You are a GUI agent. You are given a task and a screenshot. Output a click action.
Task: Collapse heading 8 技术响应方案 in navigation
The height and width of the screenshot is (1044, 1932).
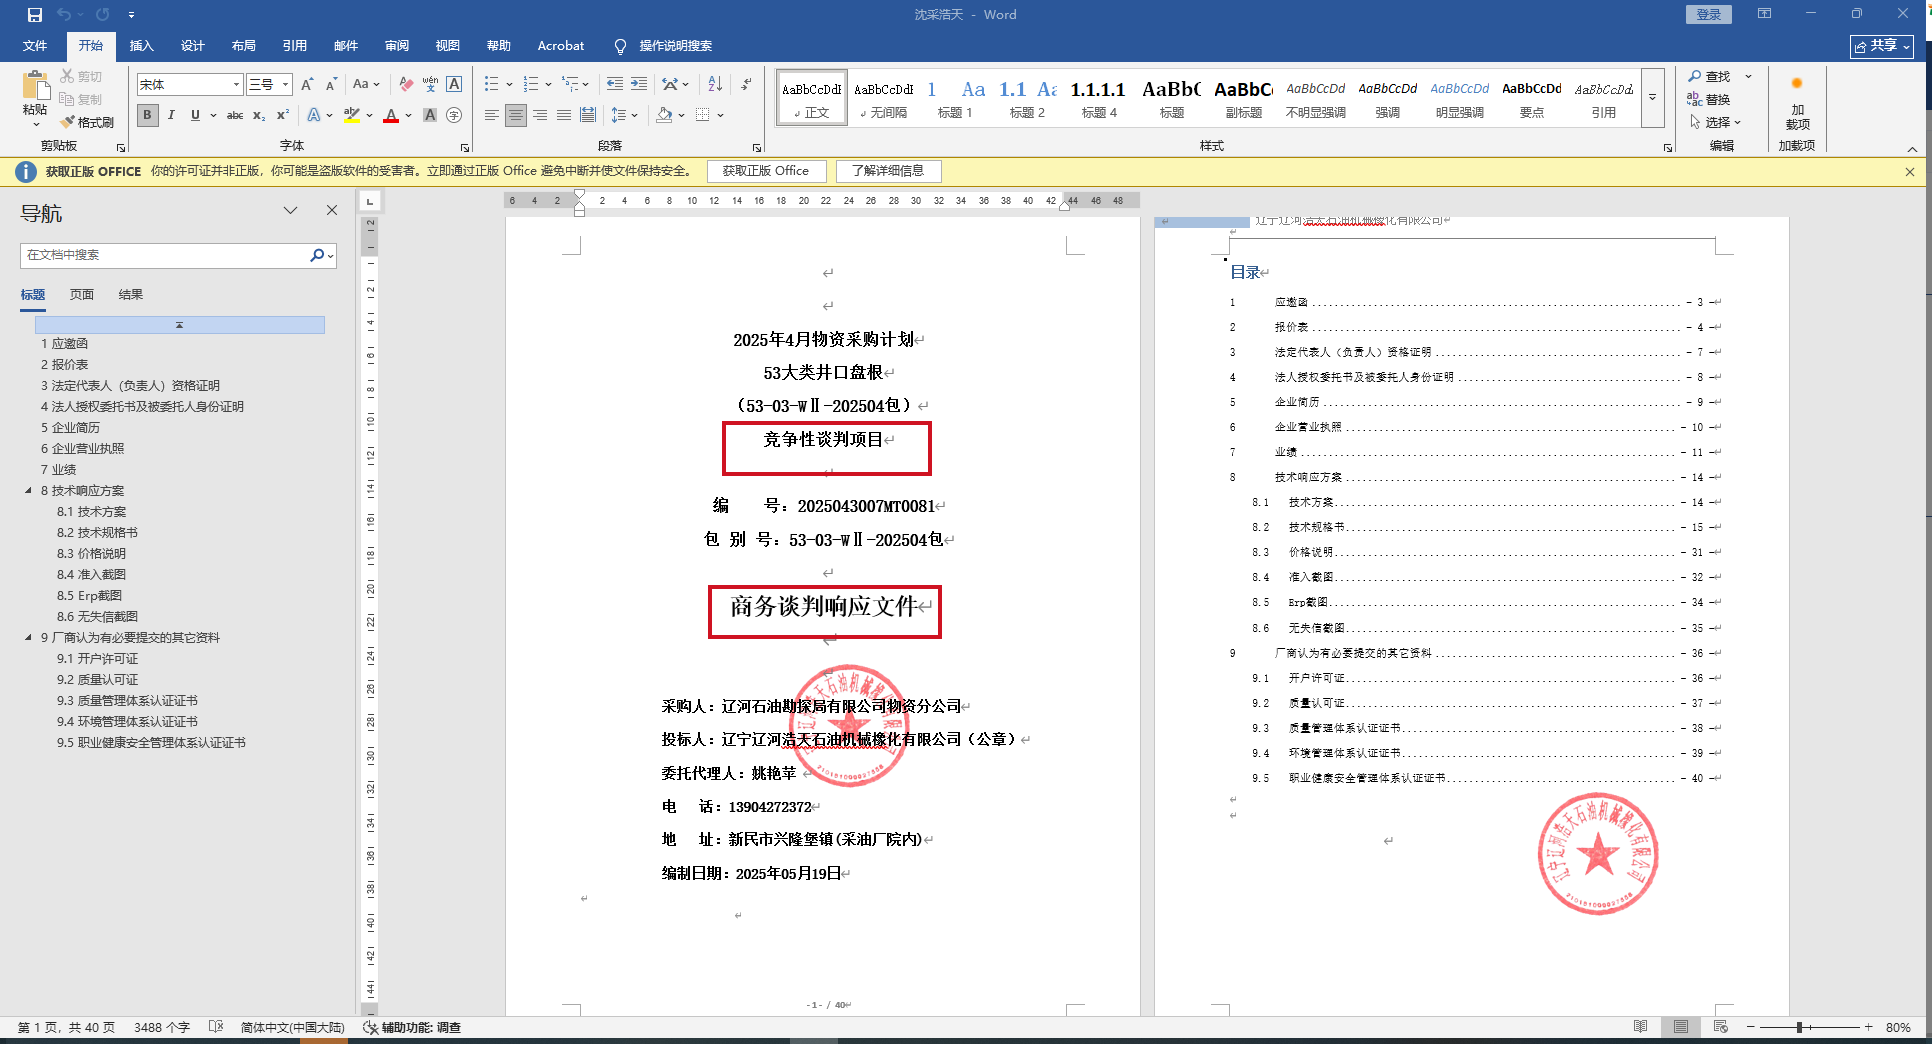click(x=28, y=491)
